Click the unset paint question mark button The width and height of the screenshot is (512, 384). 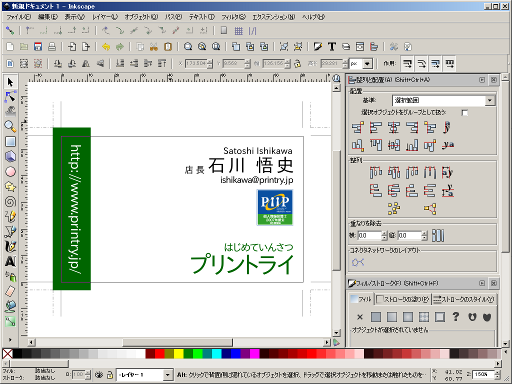point(456,317)
